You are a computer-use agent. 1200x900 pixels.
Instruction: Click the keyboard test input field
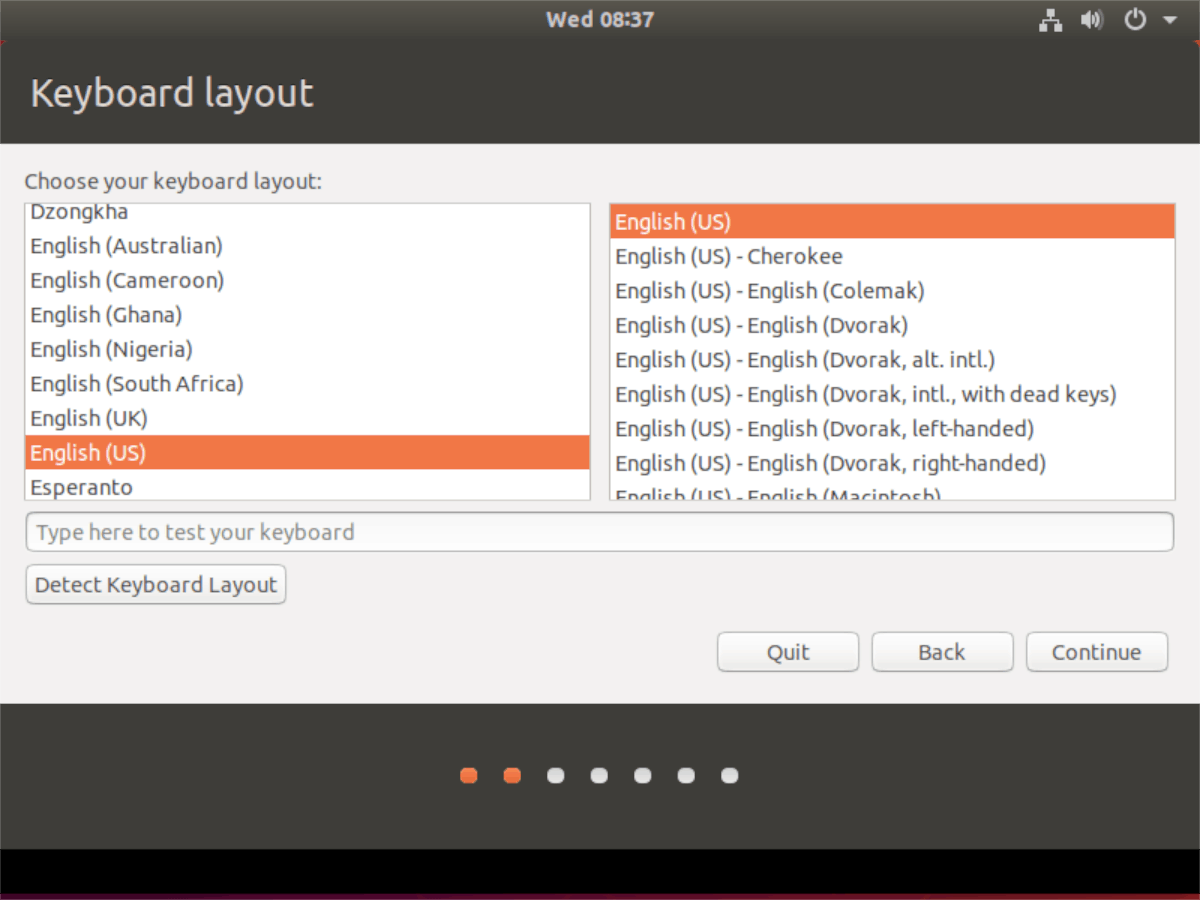[600, 532]
